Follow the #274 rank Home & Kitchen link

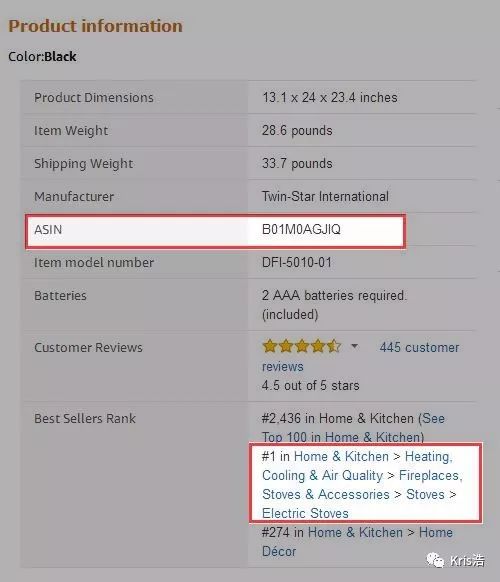point(355,532)
